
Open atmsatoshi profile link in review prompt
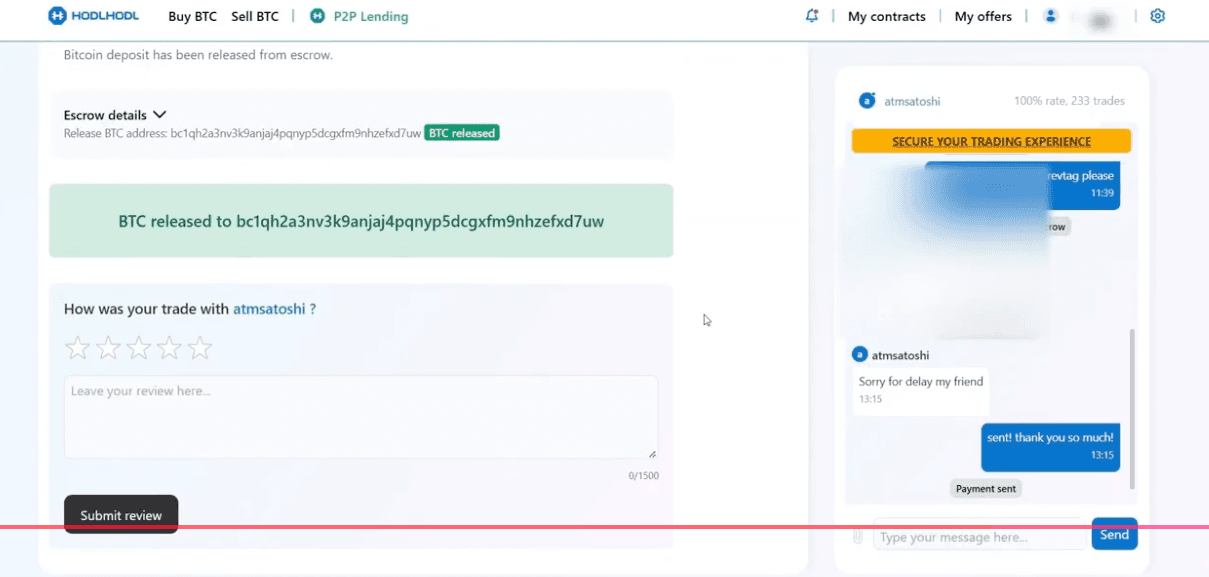[269, 309]
